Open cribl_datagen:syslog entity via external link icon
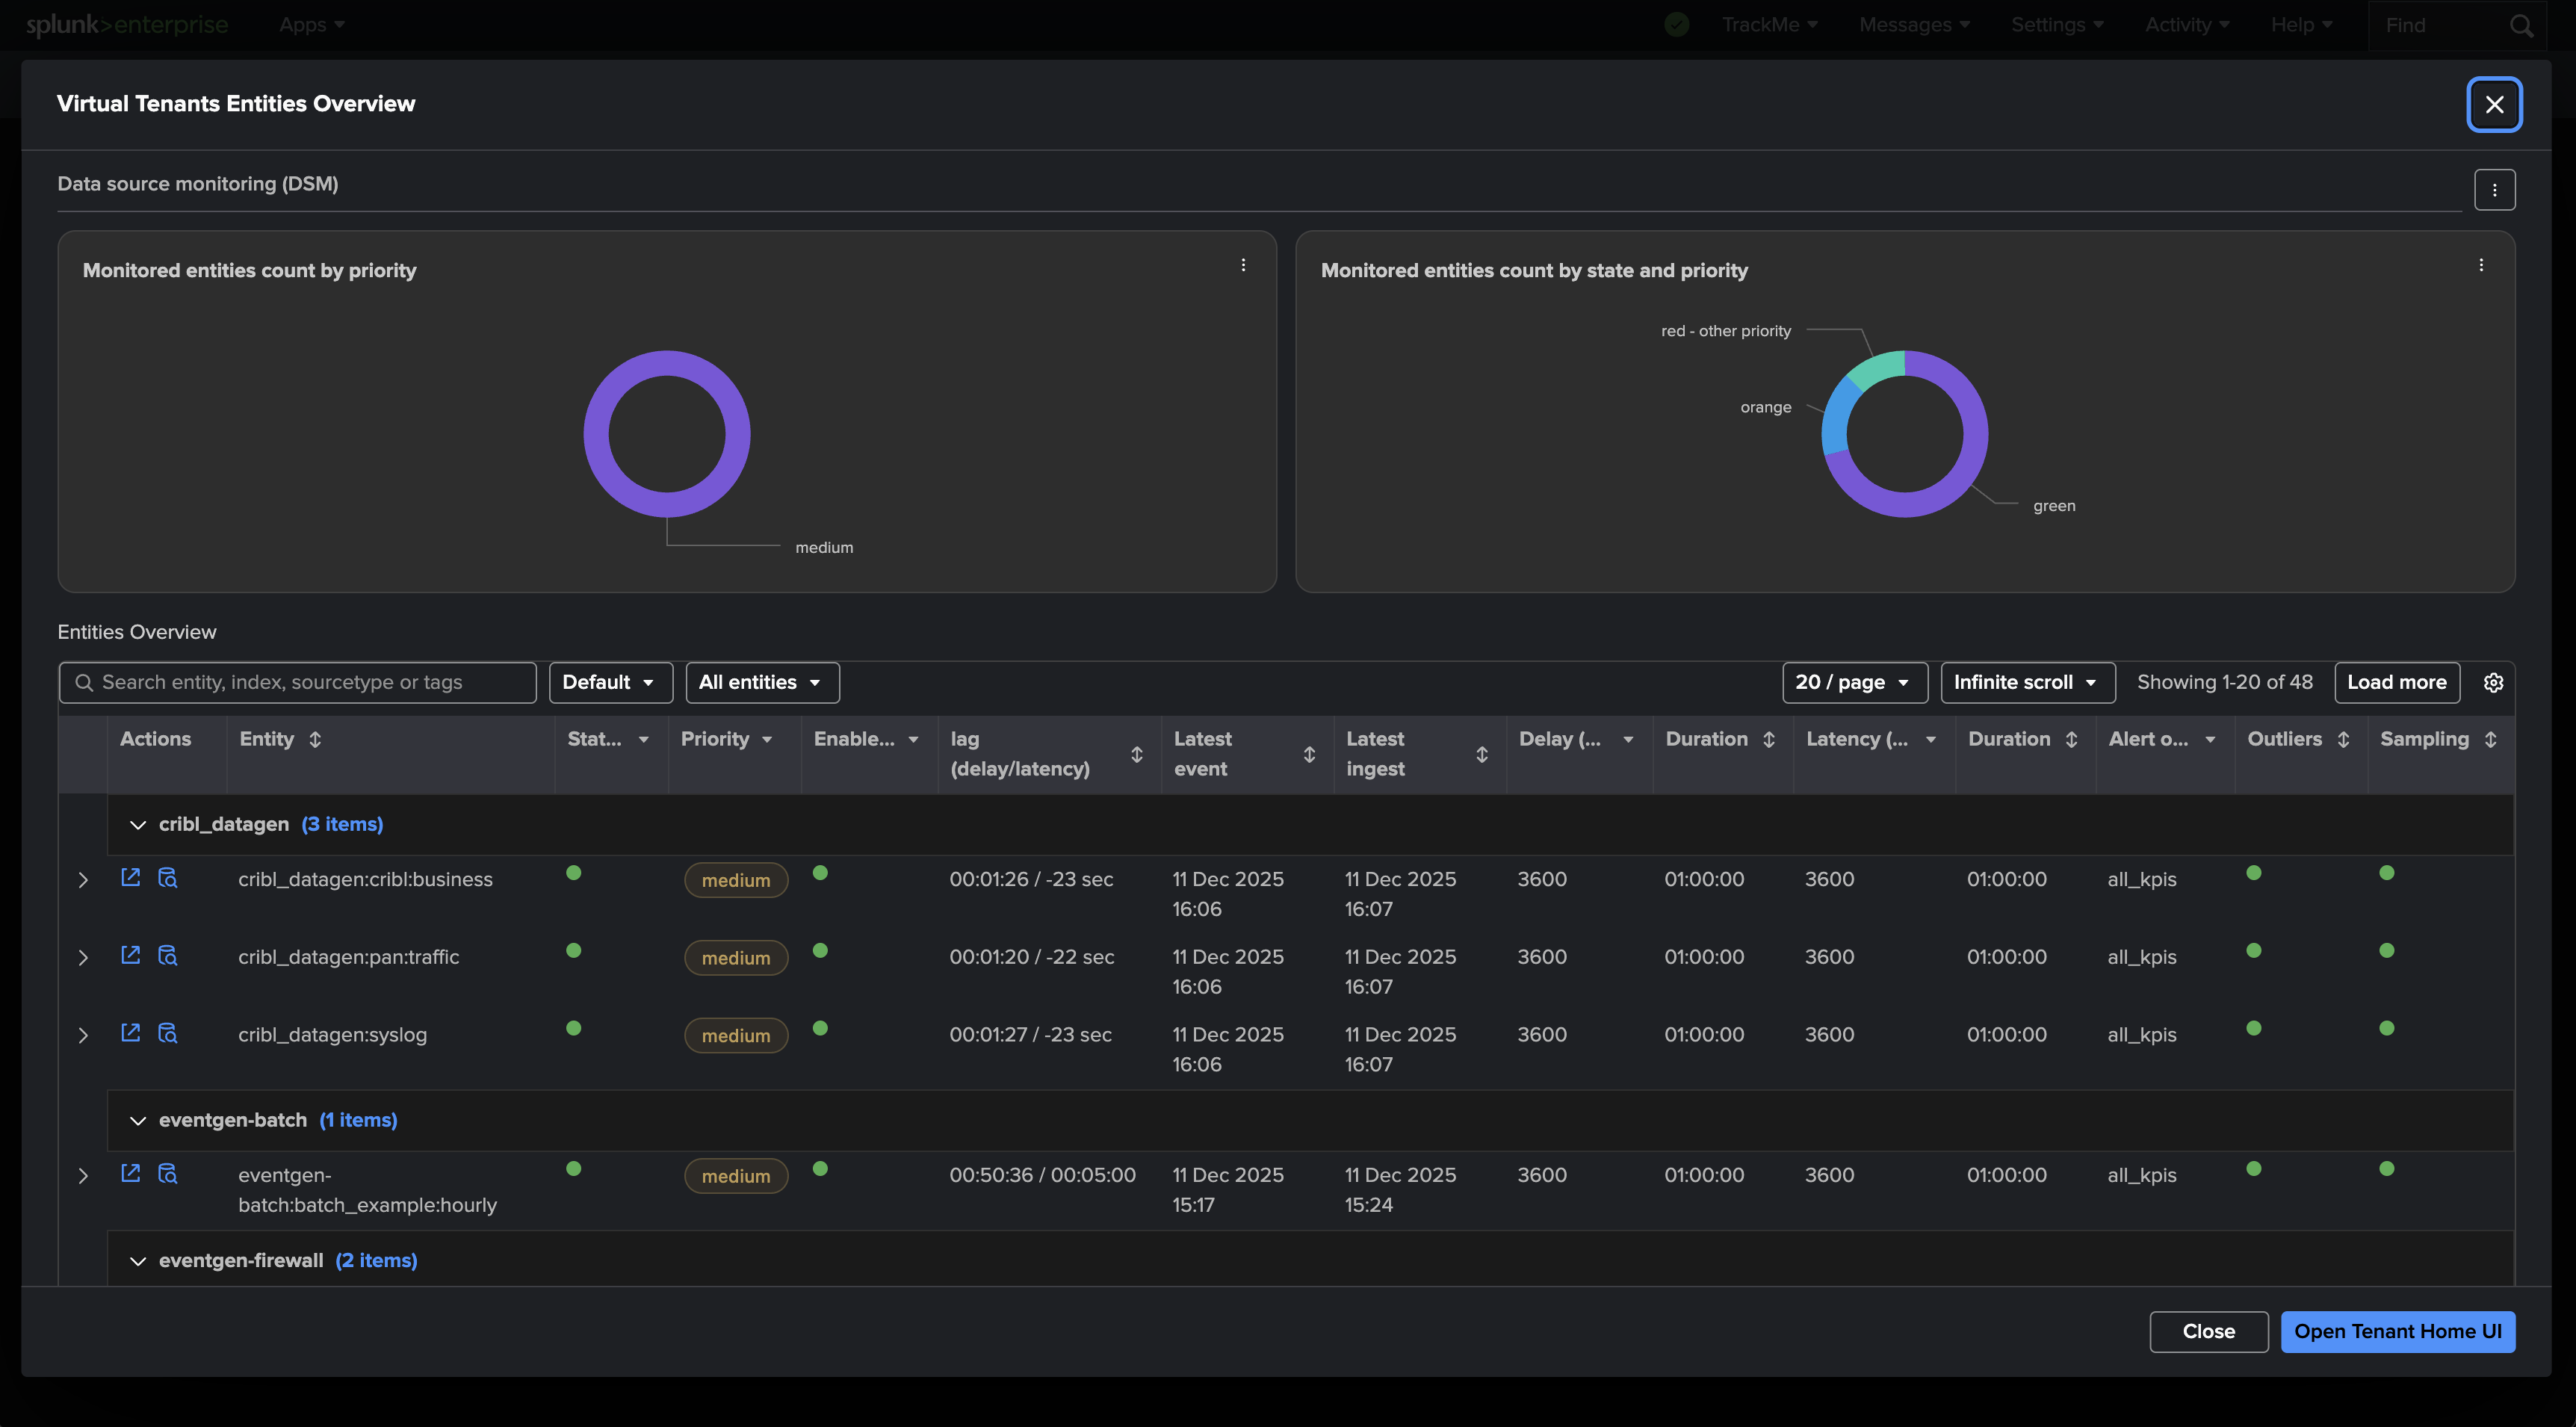Image resolution: width=2576 pixels, height=1427 pixels. coord(130,1032)
